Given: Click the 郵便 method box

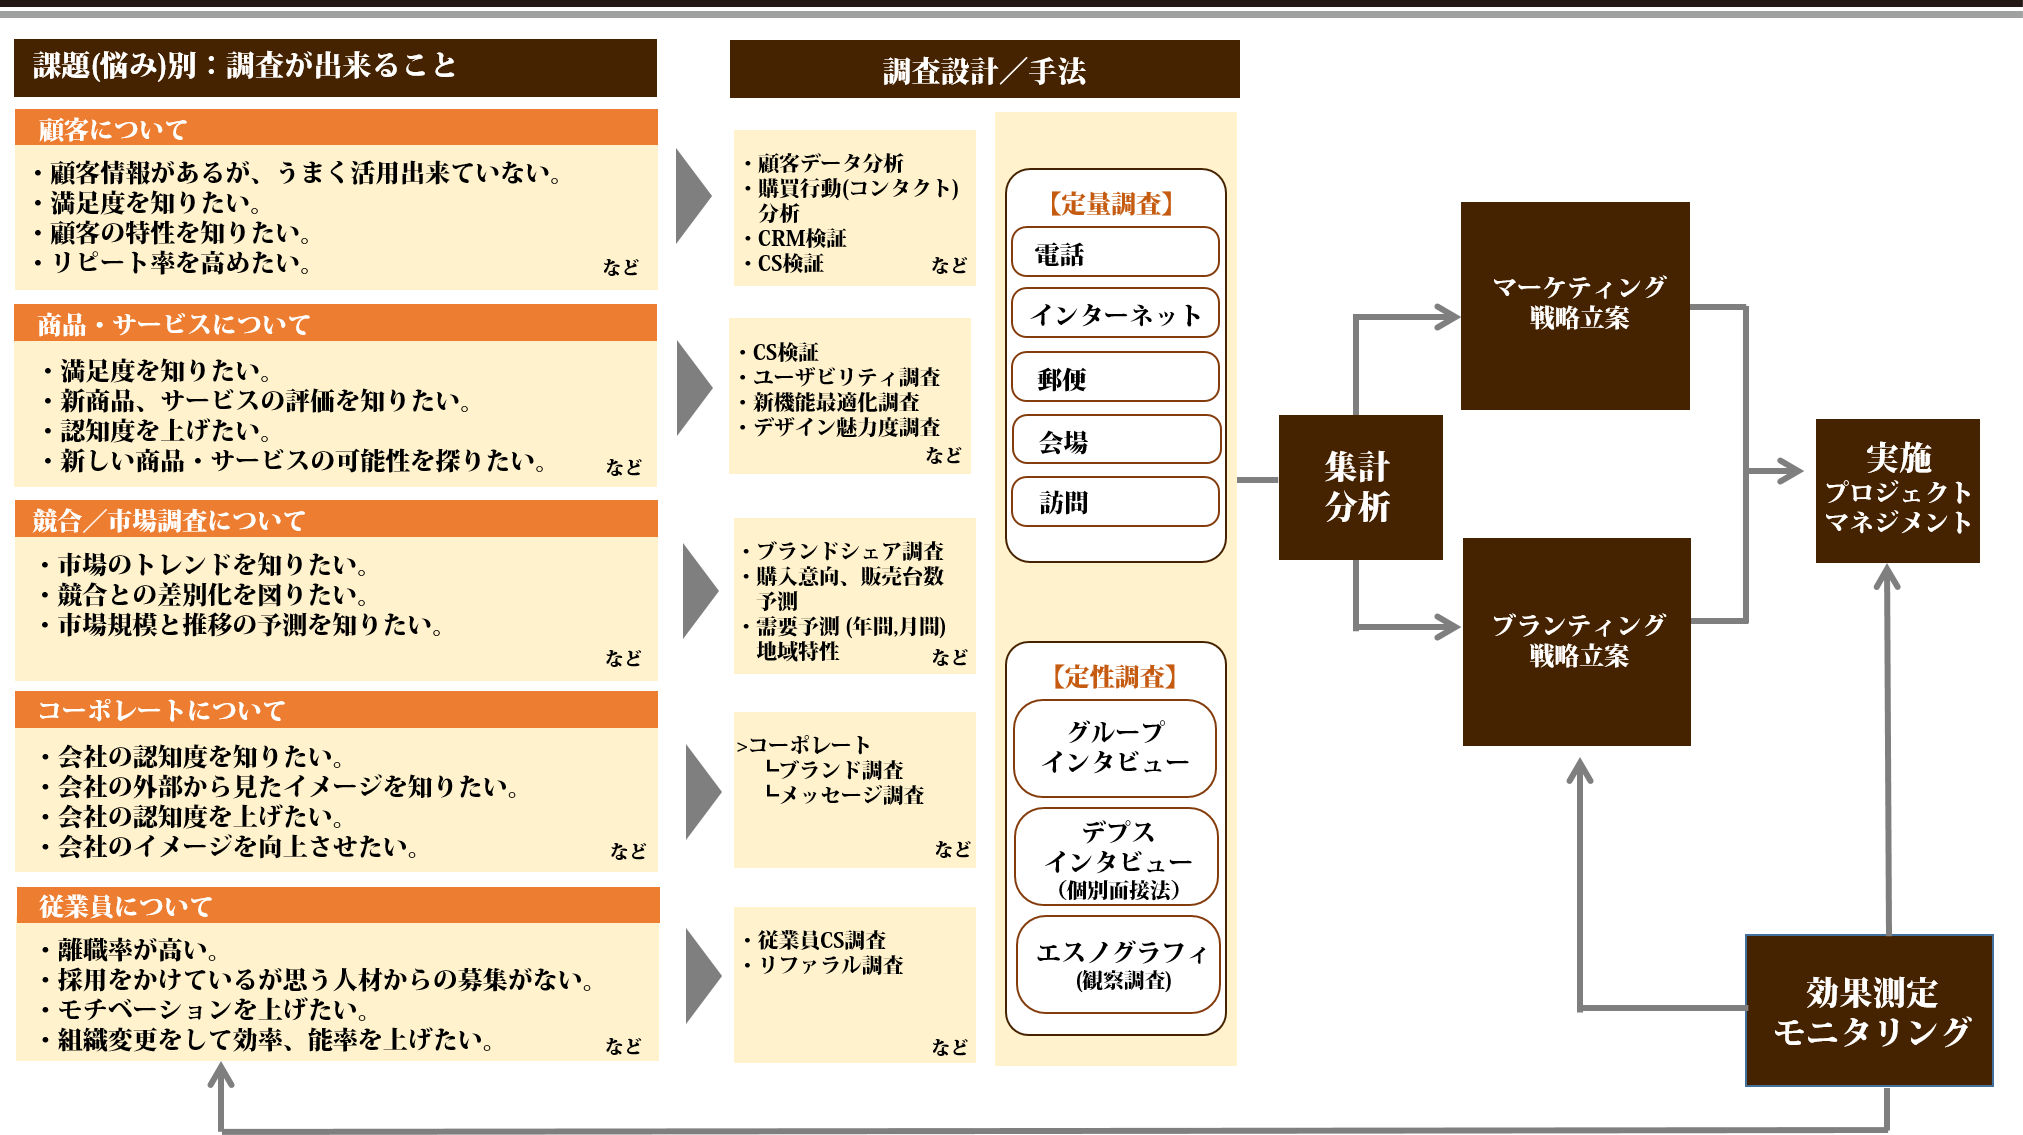Looking at the screenshot, I should (x=1115, y=377).
